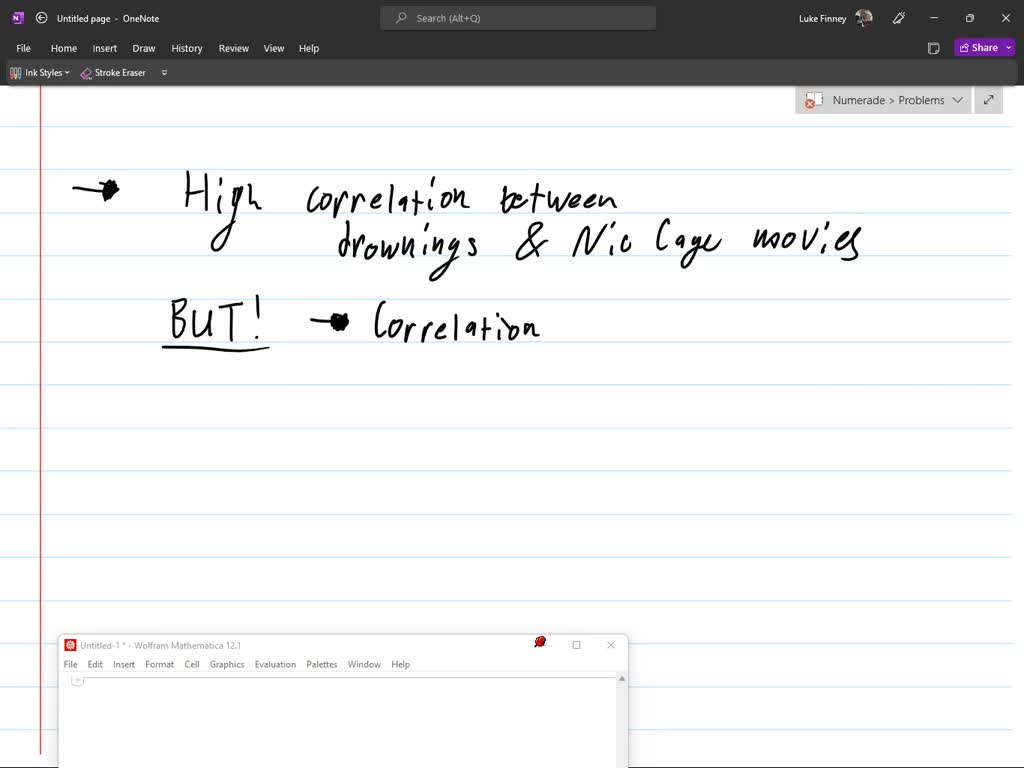Screen dimensions: 1024x768
Task: Open the pen ideas icon near profile
Action: [898, 18]
